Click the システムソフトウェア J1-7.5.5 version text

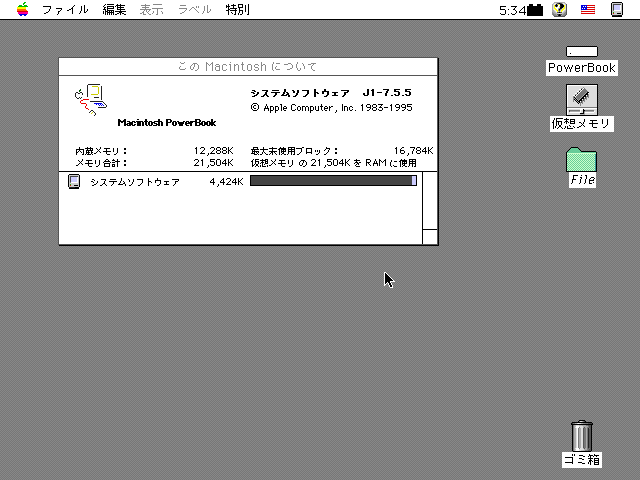[x=331, y=93]
